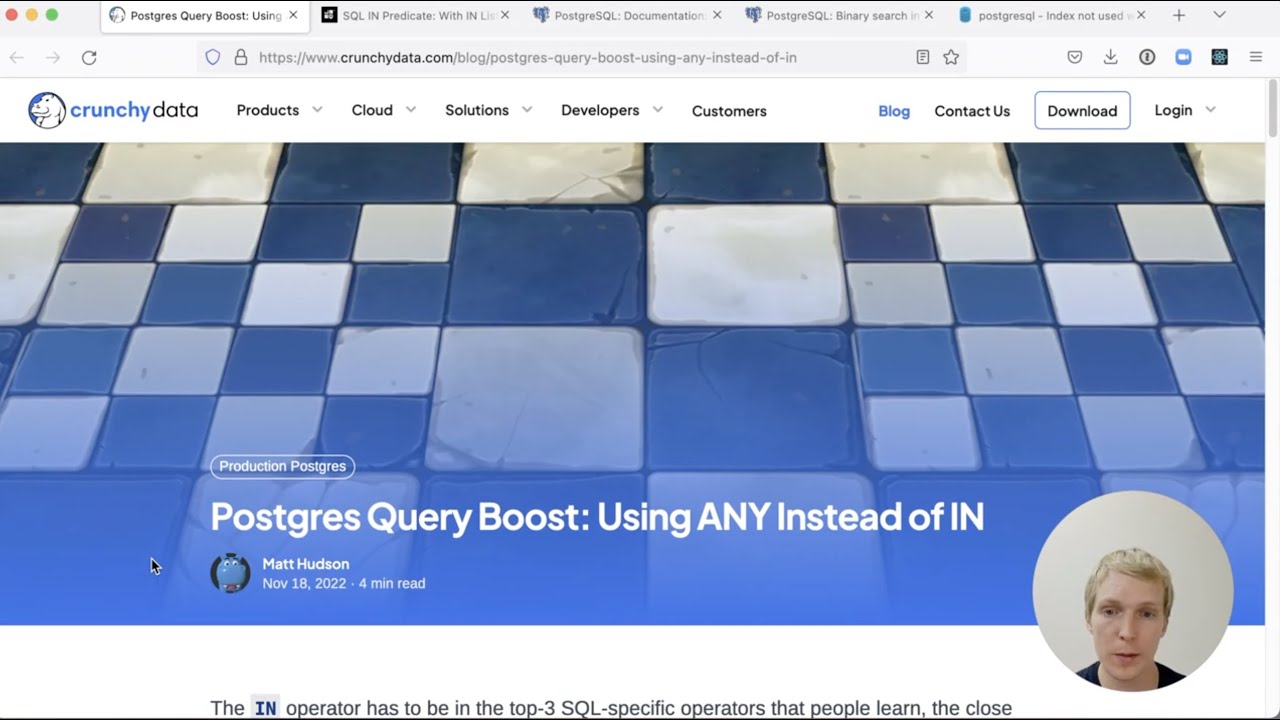The image size is (1280, 720).
Task: Open the Customers page
Action: tap(729, 111)
